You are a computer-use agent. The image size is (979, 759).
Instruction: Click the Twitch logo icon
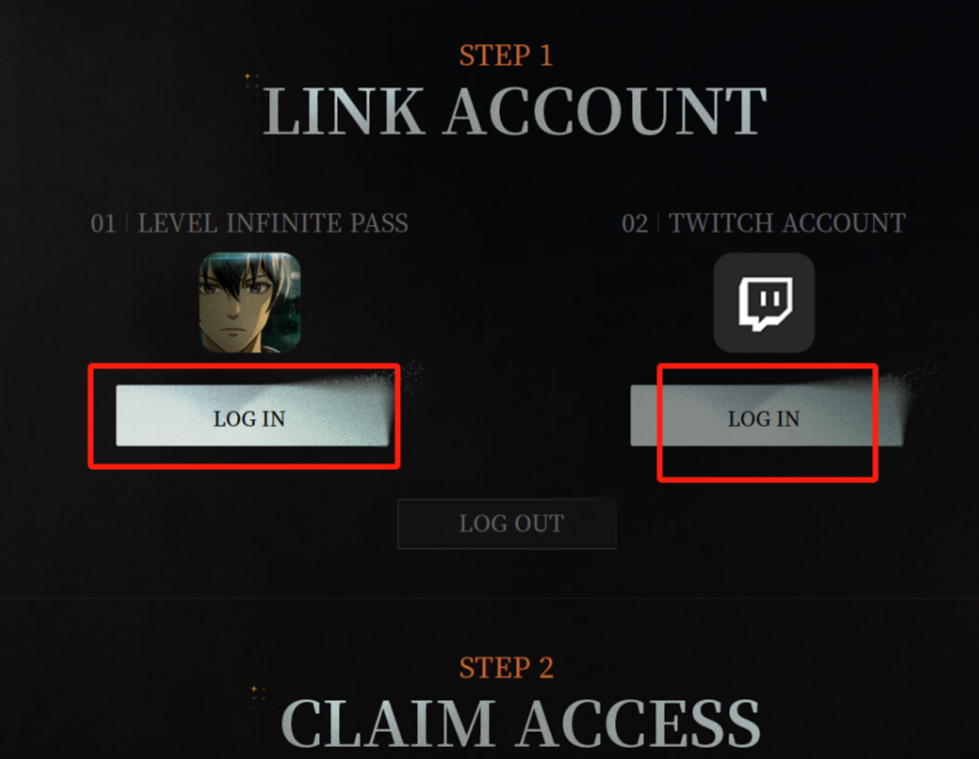[764, 303]
